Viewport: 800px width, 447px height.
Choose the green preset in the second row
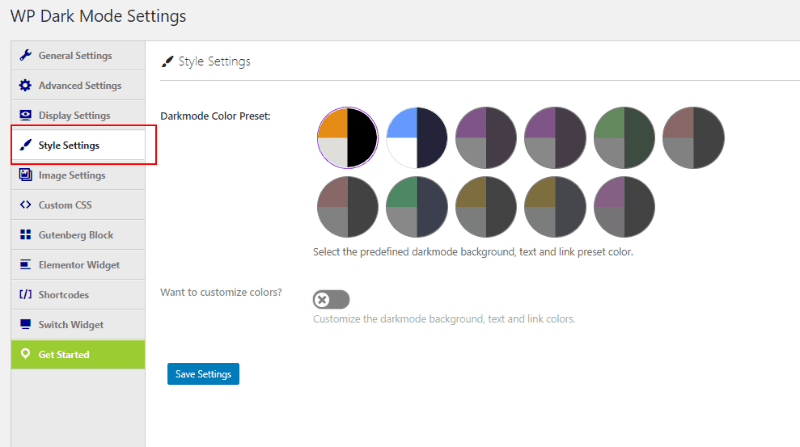tap(416, 206)
